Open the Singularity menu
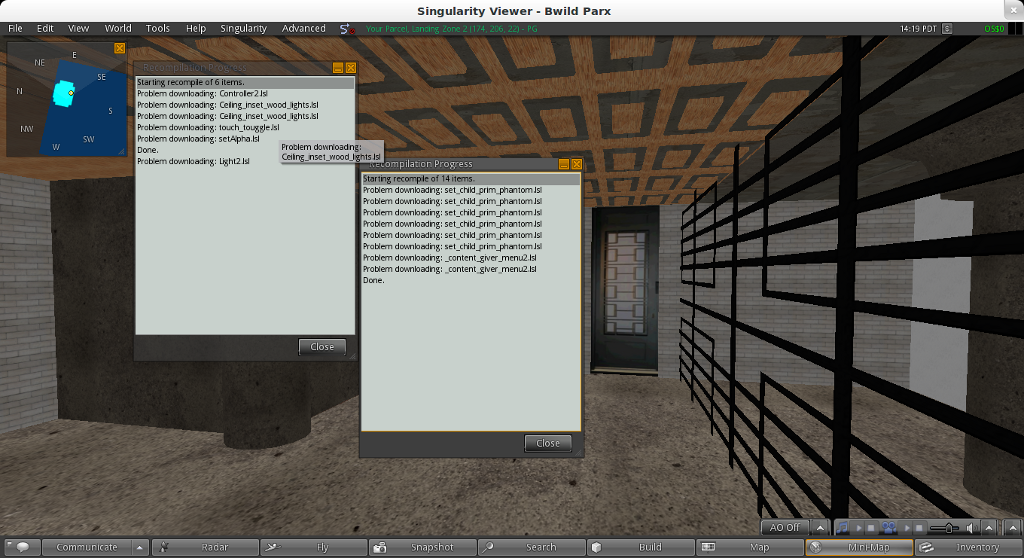 click(x=244, y=28)
